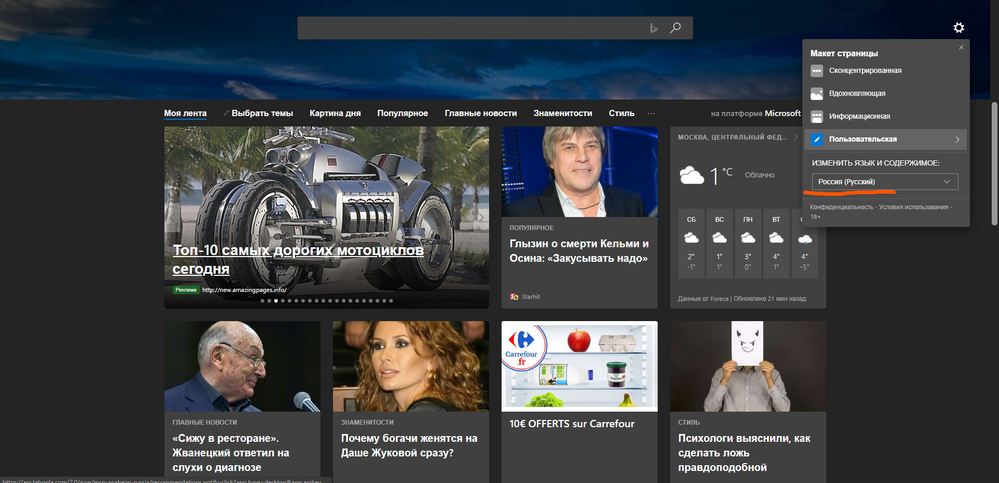Click the Жванецкий article photo

pyautogui.click(x=242, y=366)
